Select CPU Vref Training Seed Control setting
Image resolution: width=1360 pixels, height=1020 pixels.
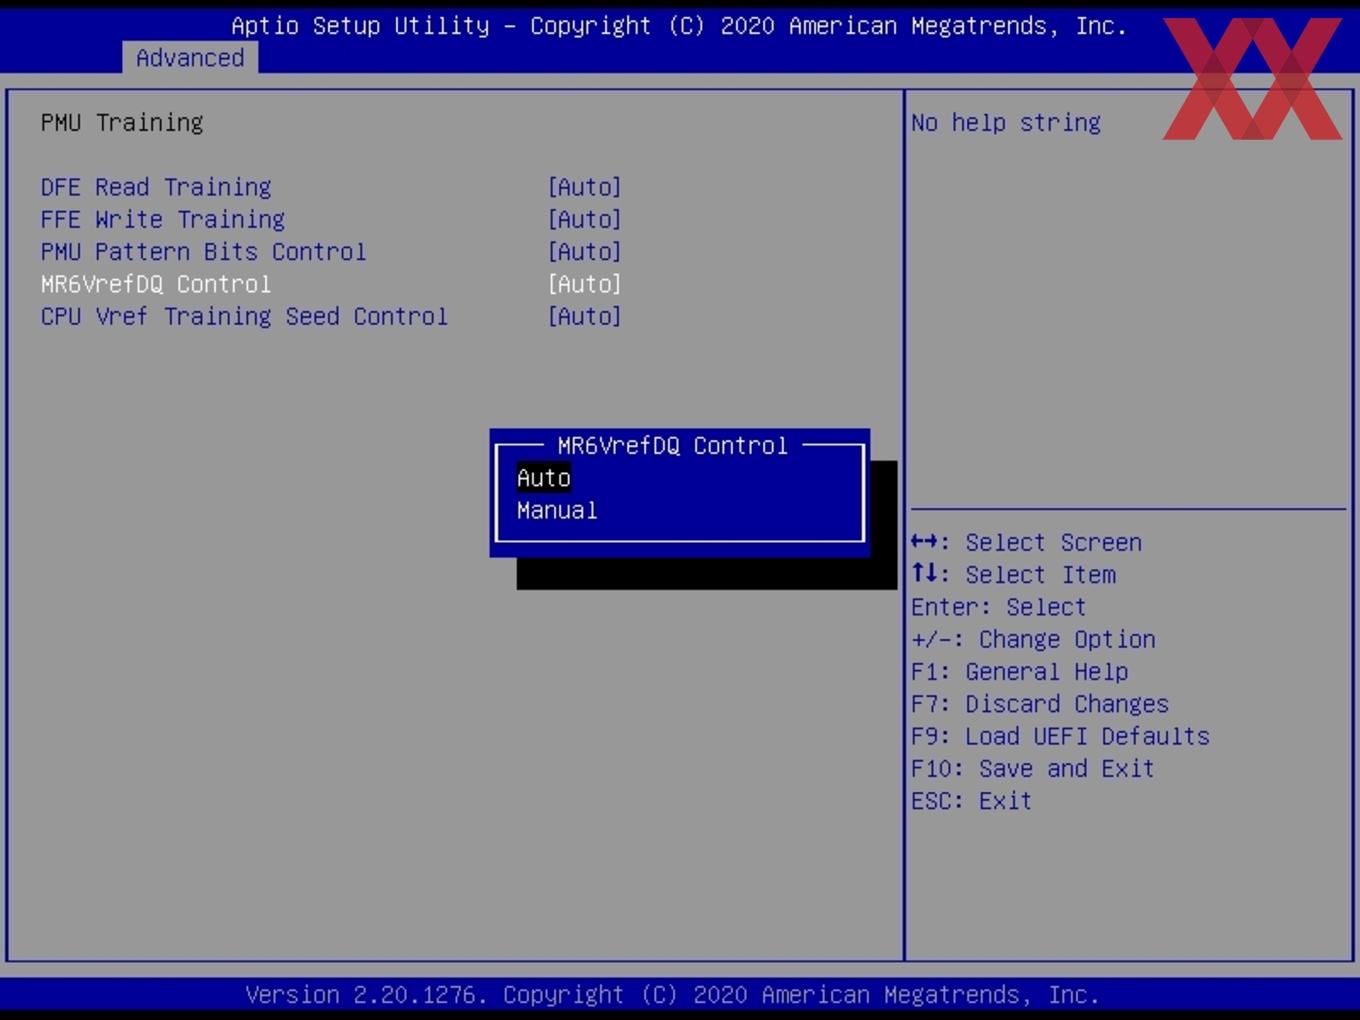[244, 316]
